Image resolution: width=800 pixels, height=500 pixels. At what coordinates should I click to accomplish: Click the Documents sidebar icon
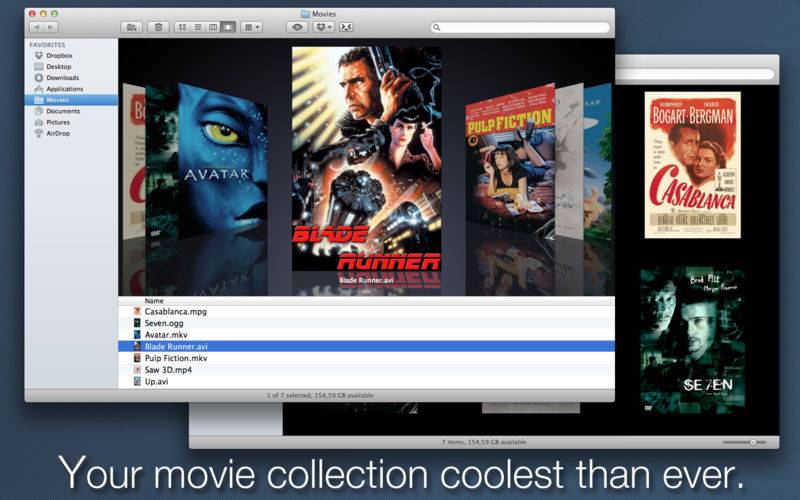point(39,111)
